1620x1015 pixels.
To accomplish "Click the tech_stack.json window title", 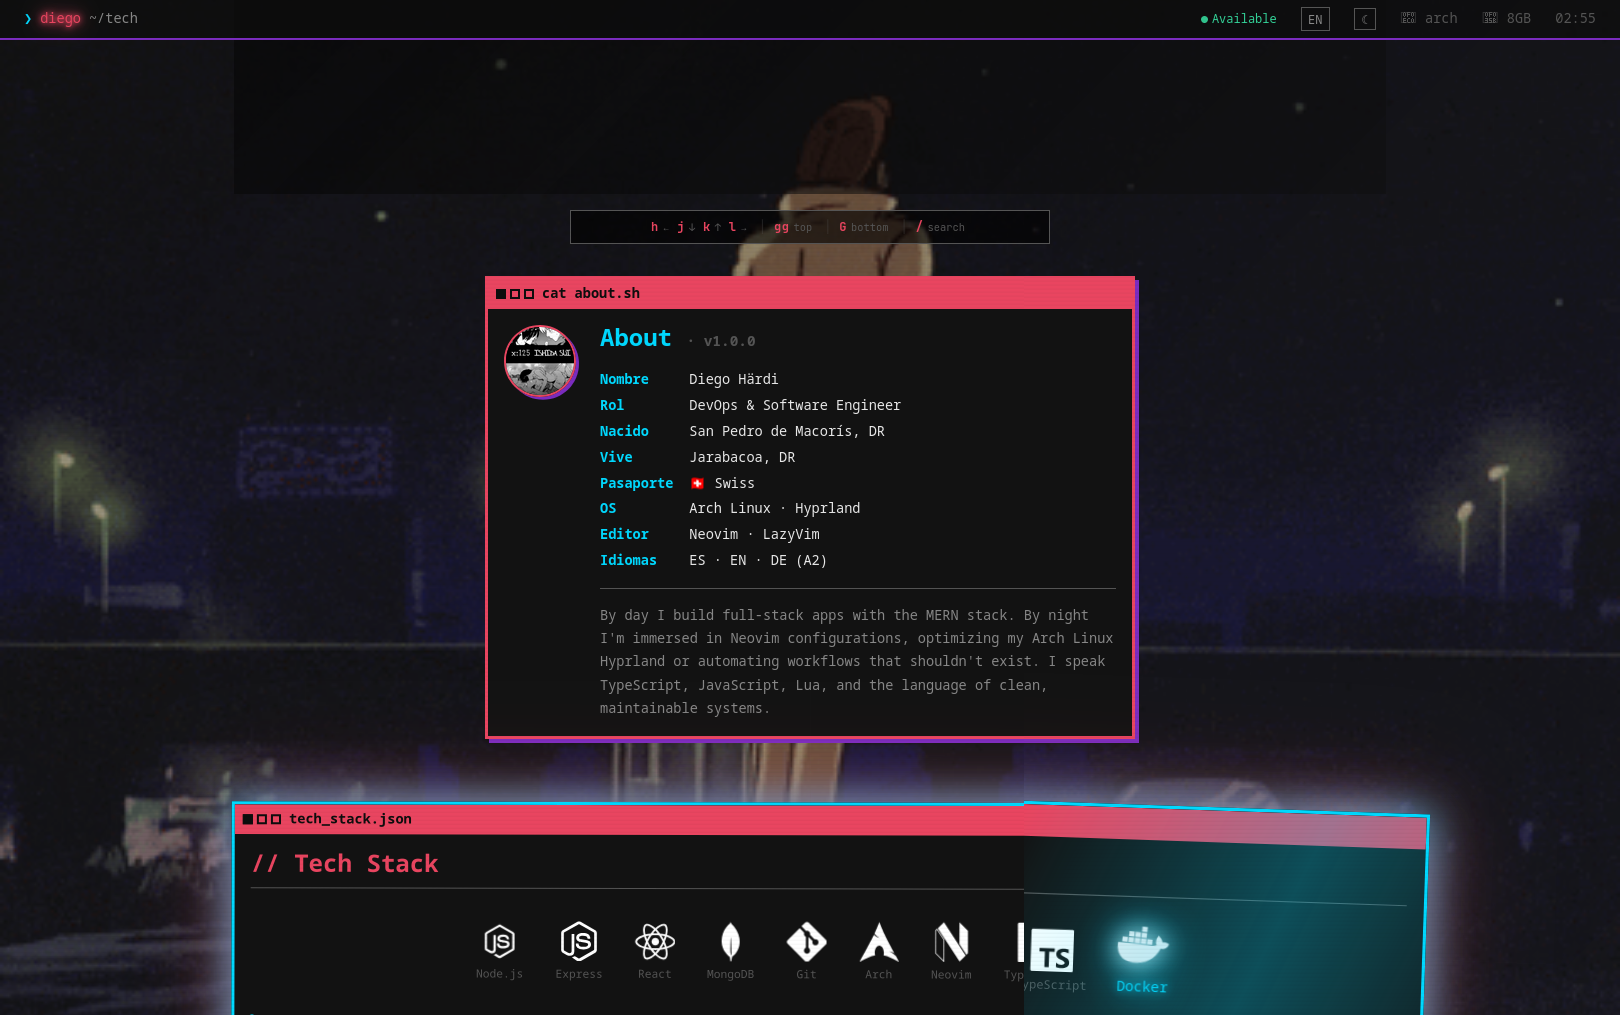I will (351, 818).
